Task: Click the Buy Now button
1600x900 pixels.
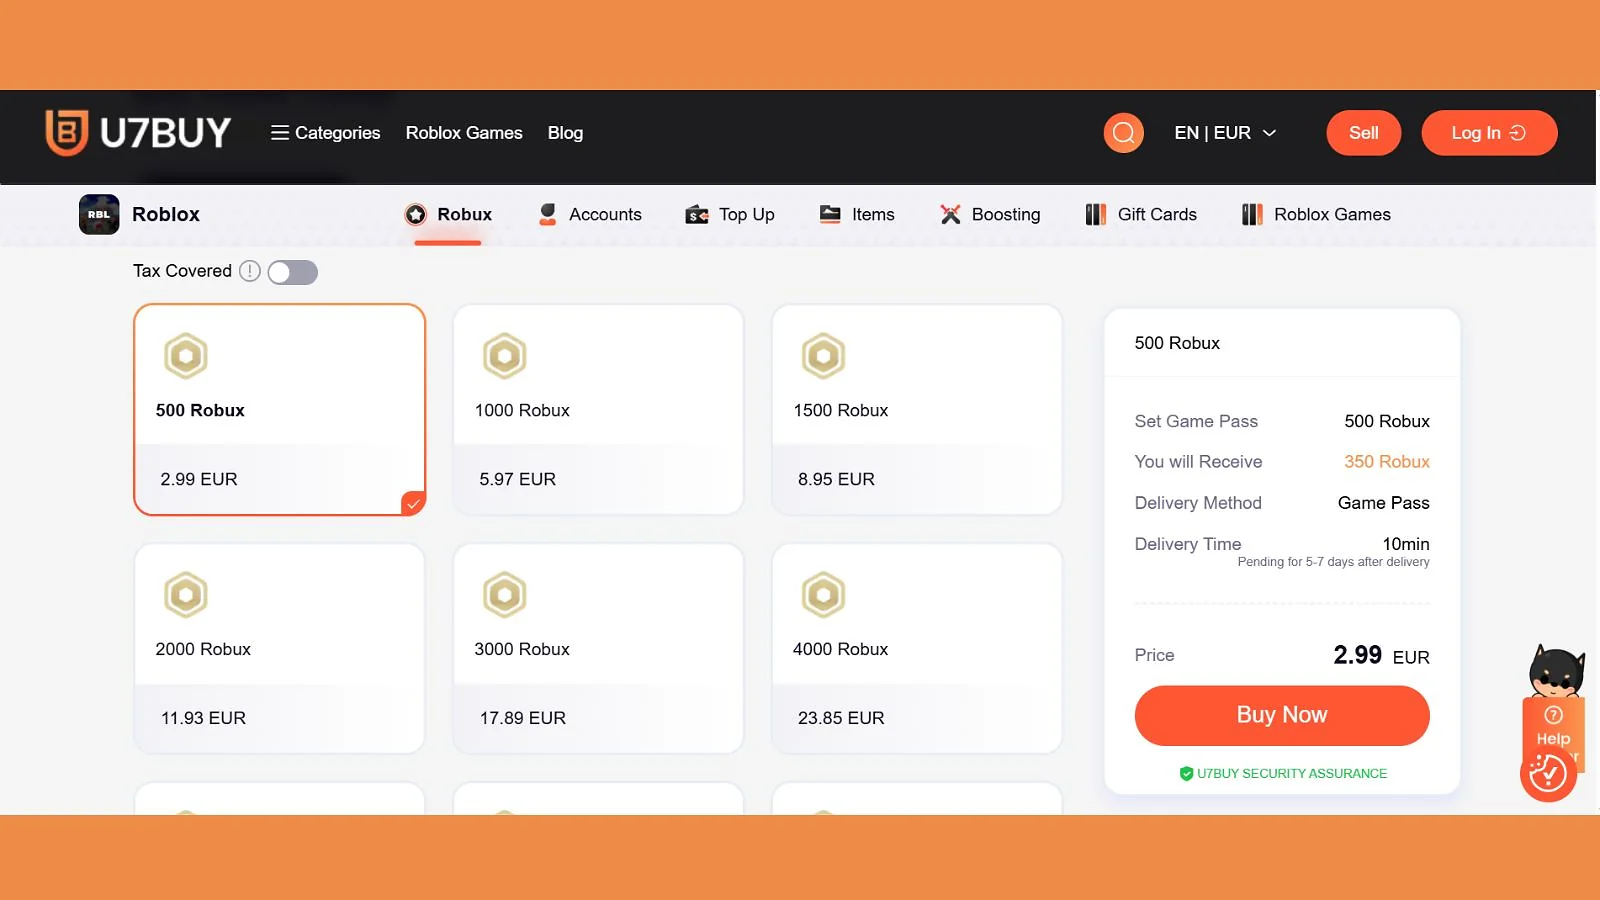Action: [x=1282, y=715]
